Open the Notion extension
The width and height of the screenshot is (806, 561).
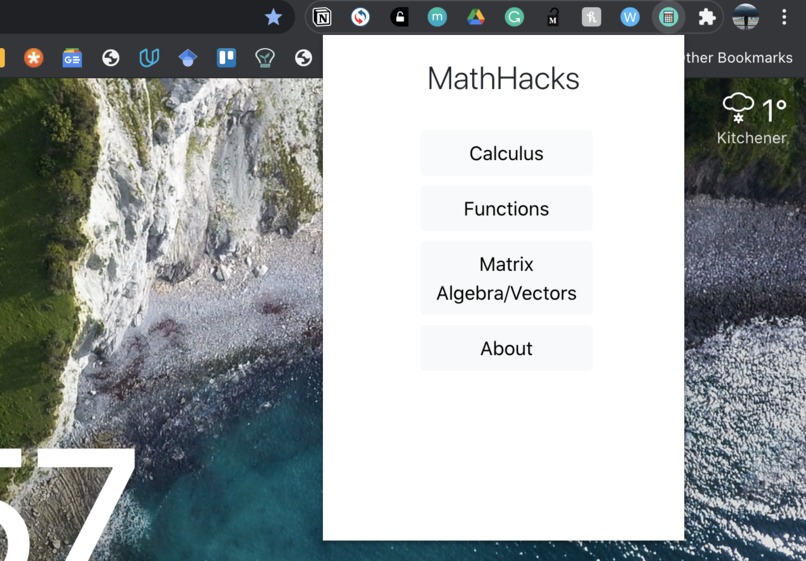tap(322, 17)
